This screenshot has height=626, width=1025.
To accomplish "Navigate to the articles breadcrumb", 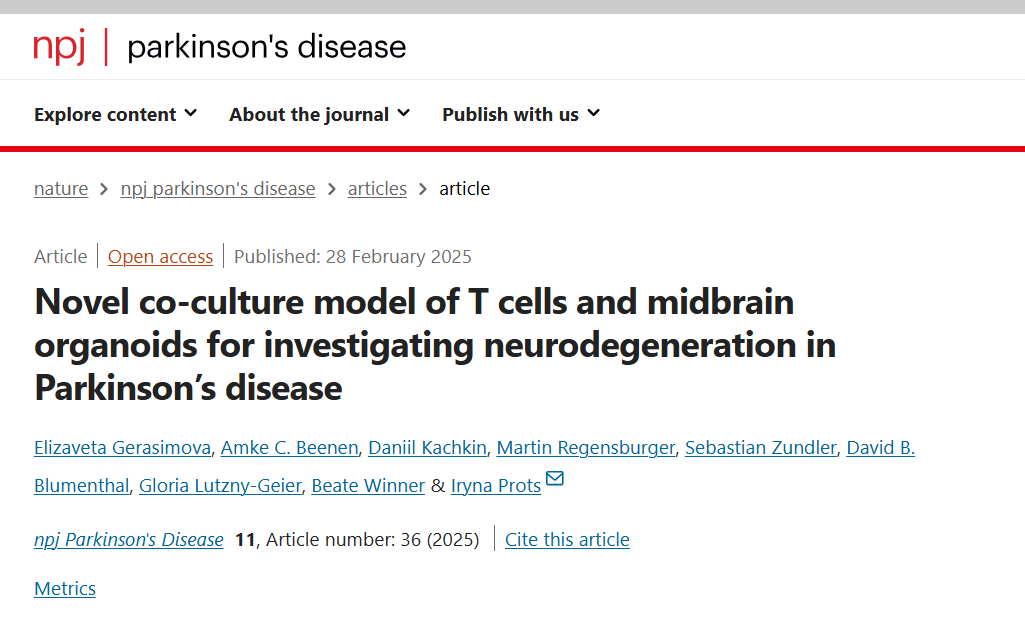I will (377, 188).
